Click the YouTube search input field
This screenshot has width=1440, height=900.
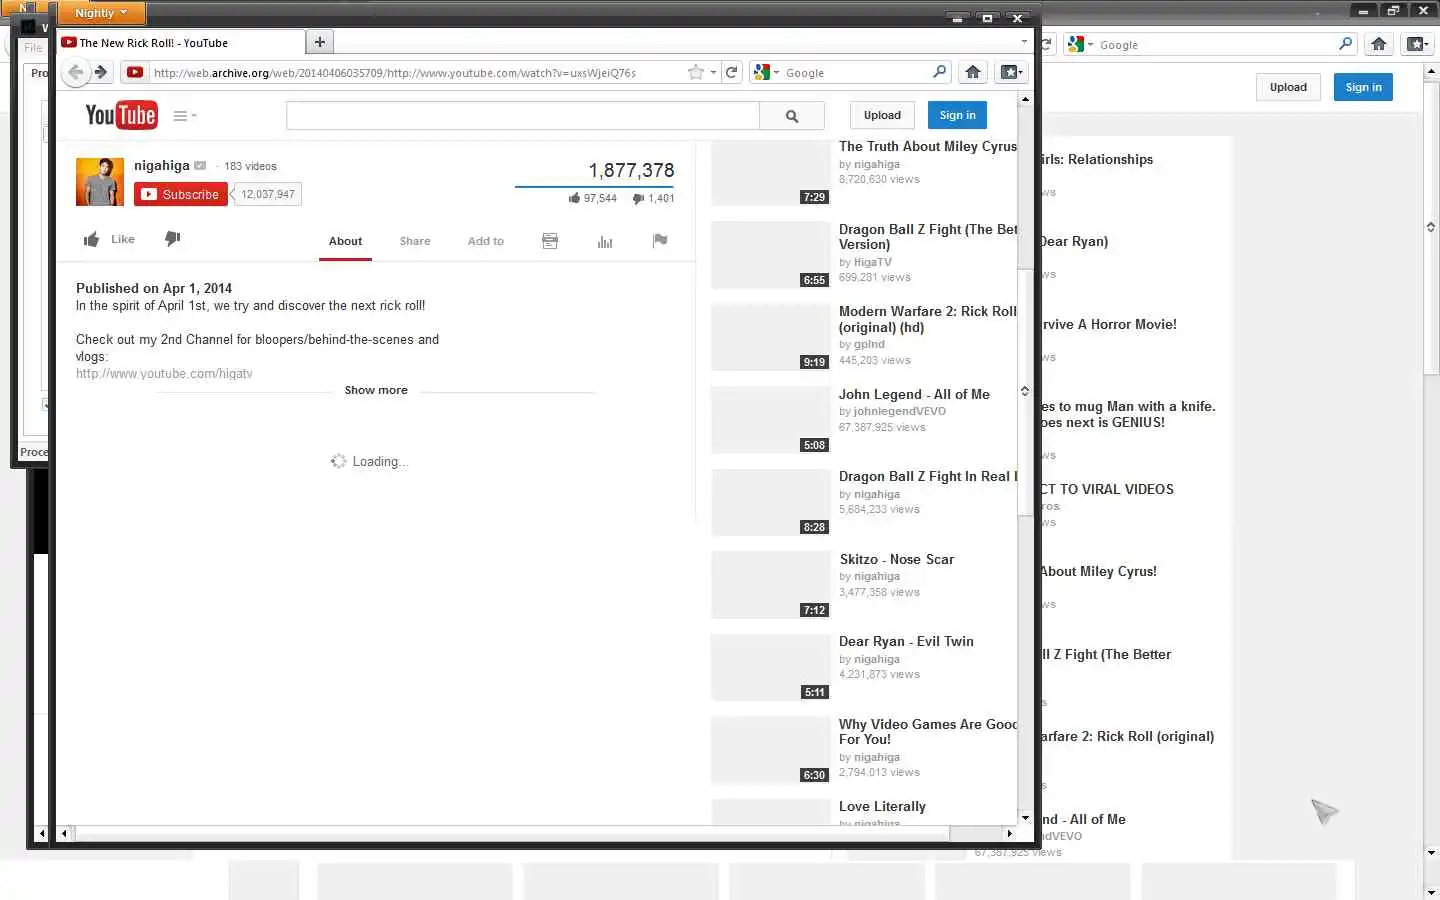[x=523, y=116]
